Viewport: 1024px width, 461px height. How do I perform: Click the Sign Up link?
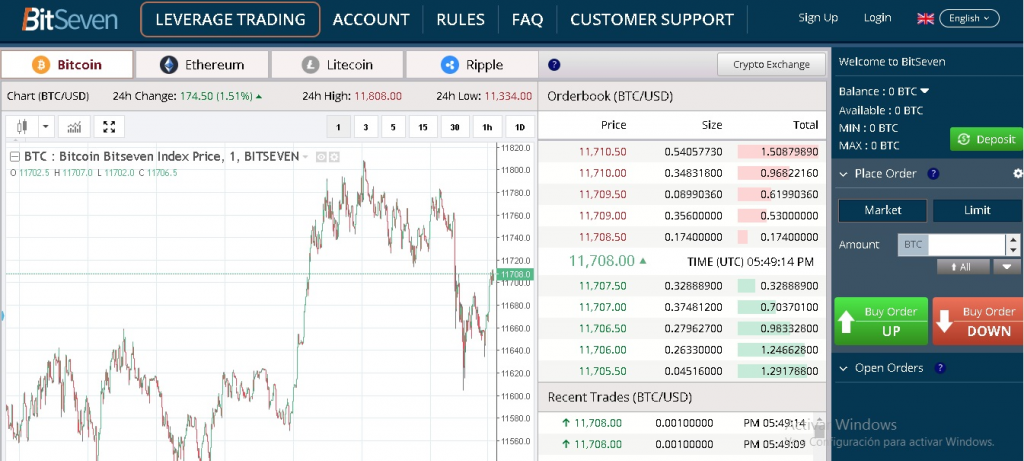pyautogui.click(x=818, y=18)
